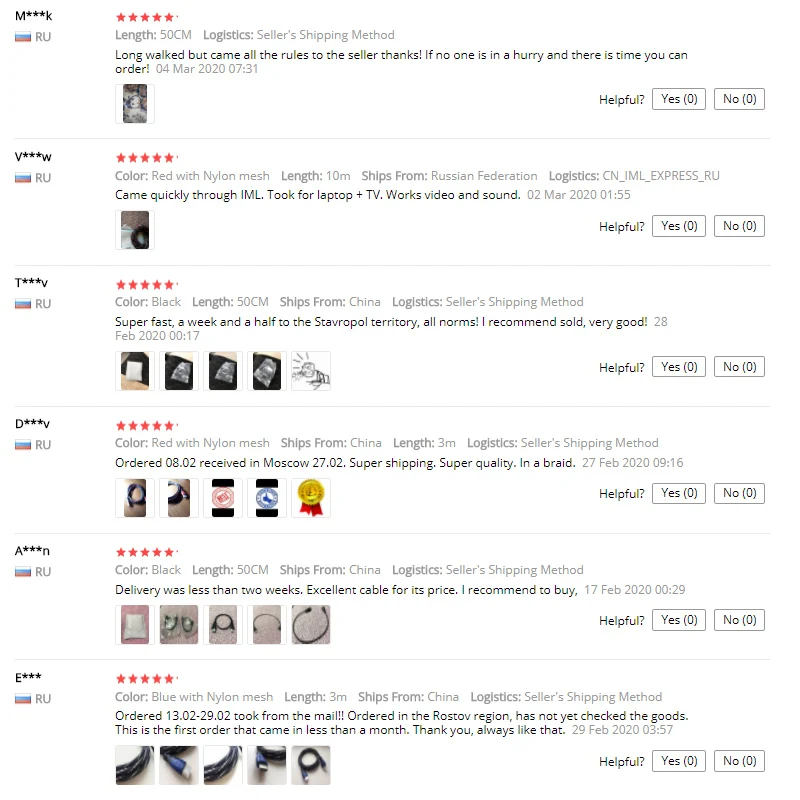Open second cable photo in D***v's review
The height and width of the screenshot is (800, 800).
tap(179, 498)
